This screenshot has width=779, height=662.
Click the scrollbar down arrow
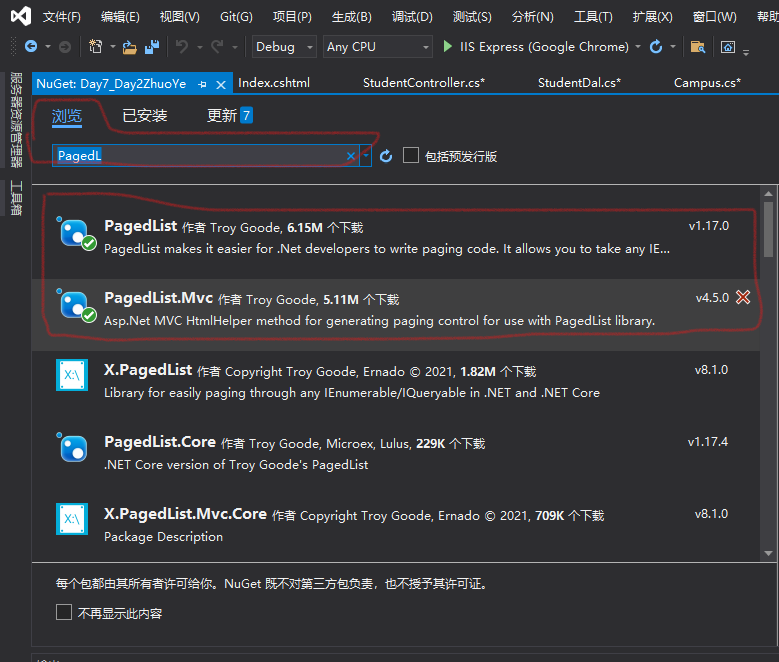[x=769, y=553]
